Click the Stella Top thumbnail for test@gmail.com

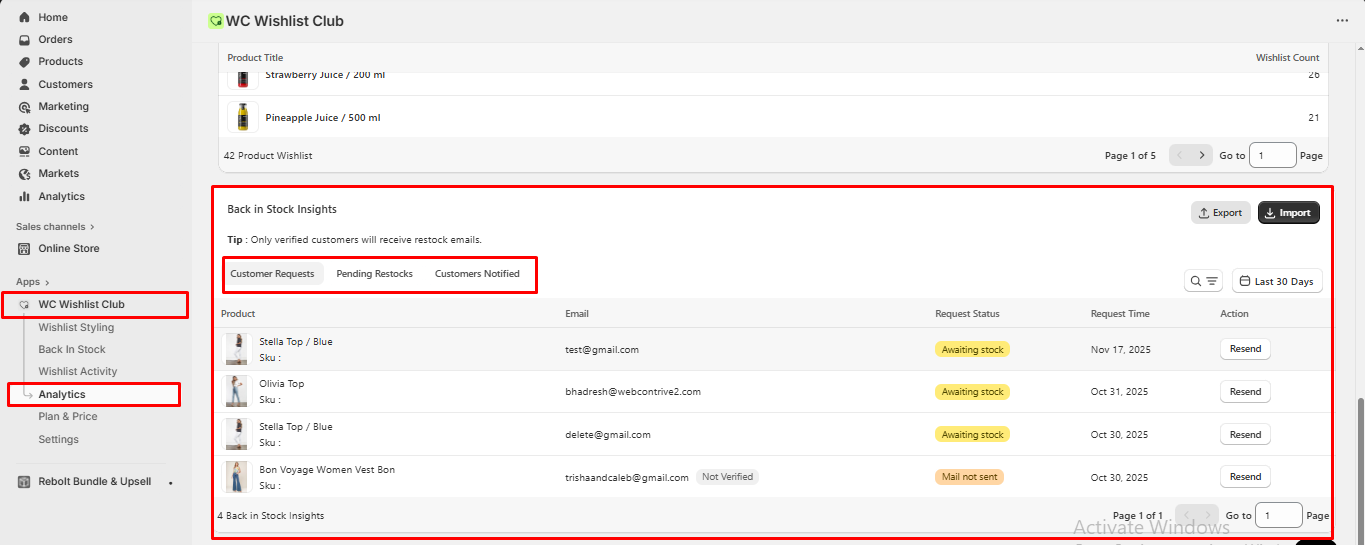click(x=237, y=349)
